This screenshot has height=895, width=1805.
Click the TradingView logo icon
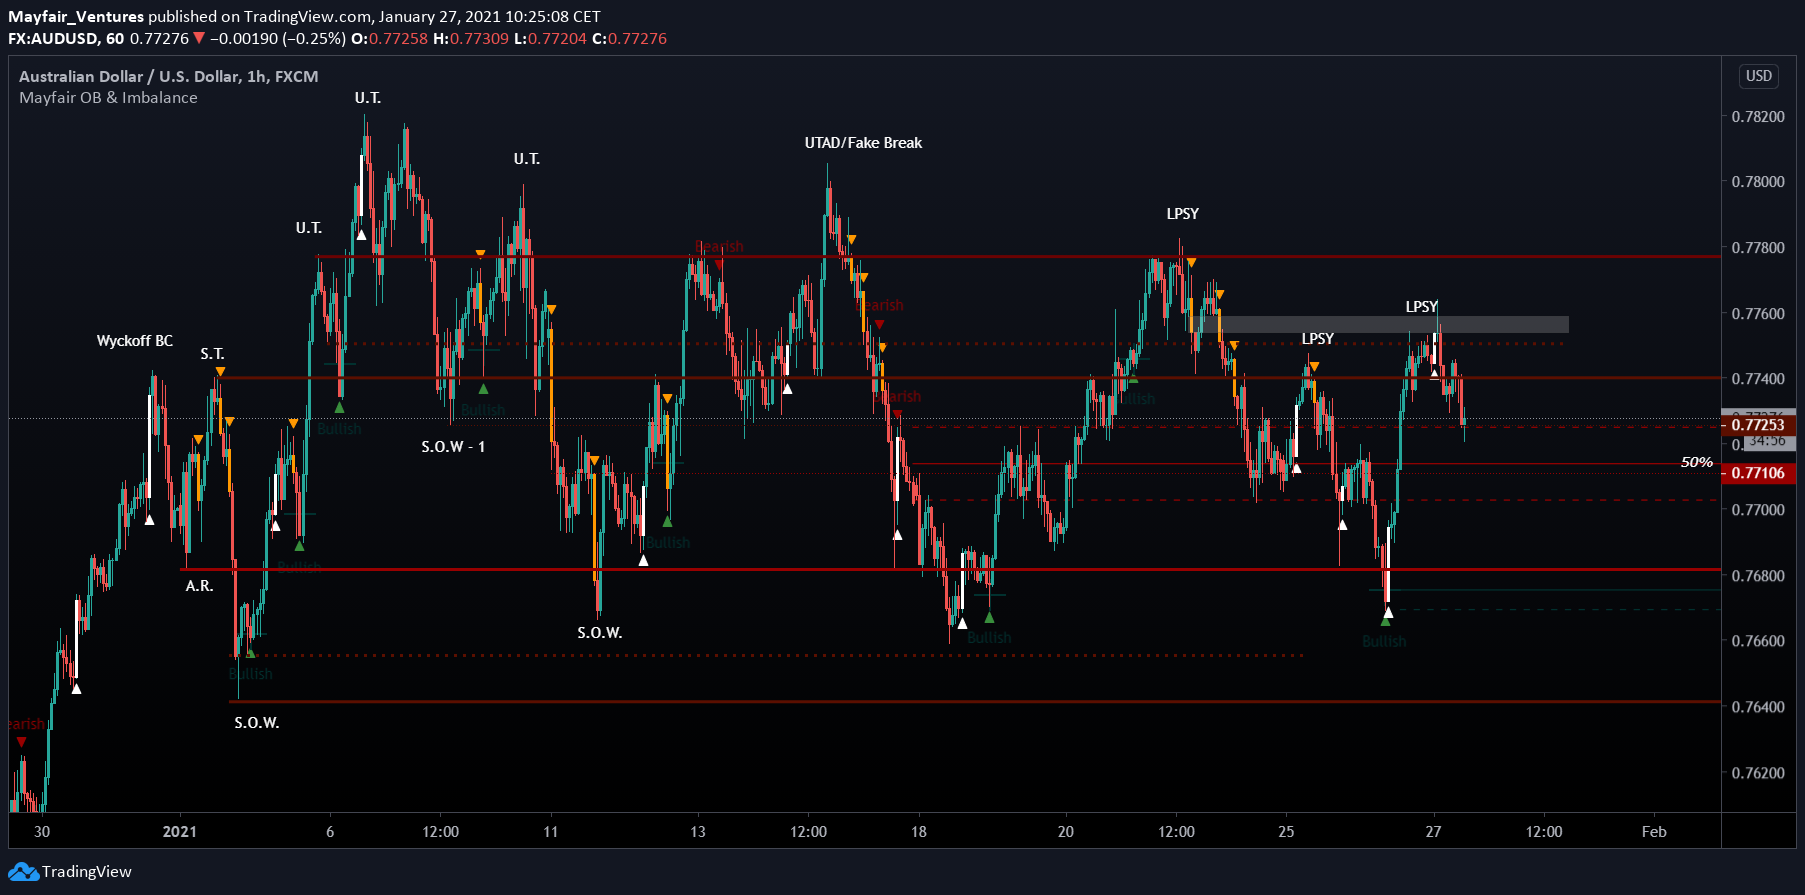click(23, 872)
